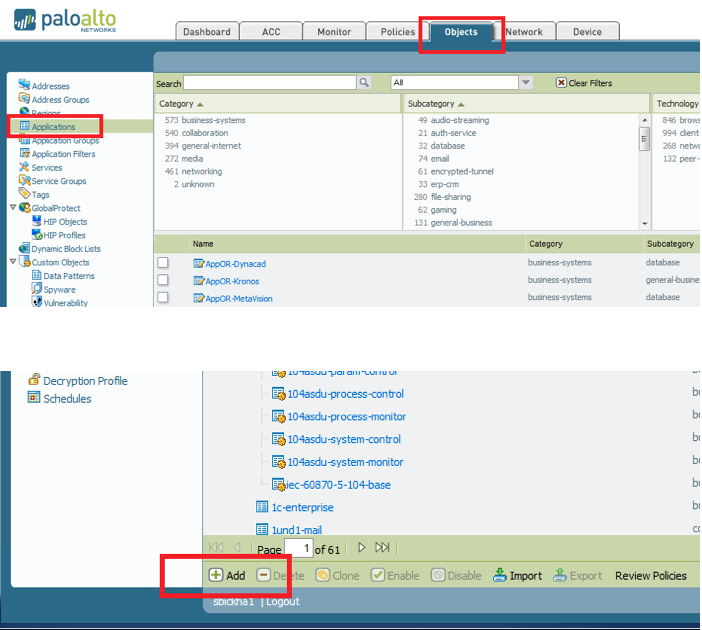Switch to the ACC tab
This screenshot has width=702, height=630.
[x=271, y=31]
